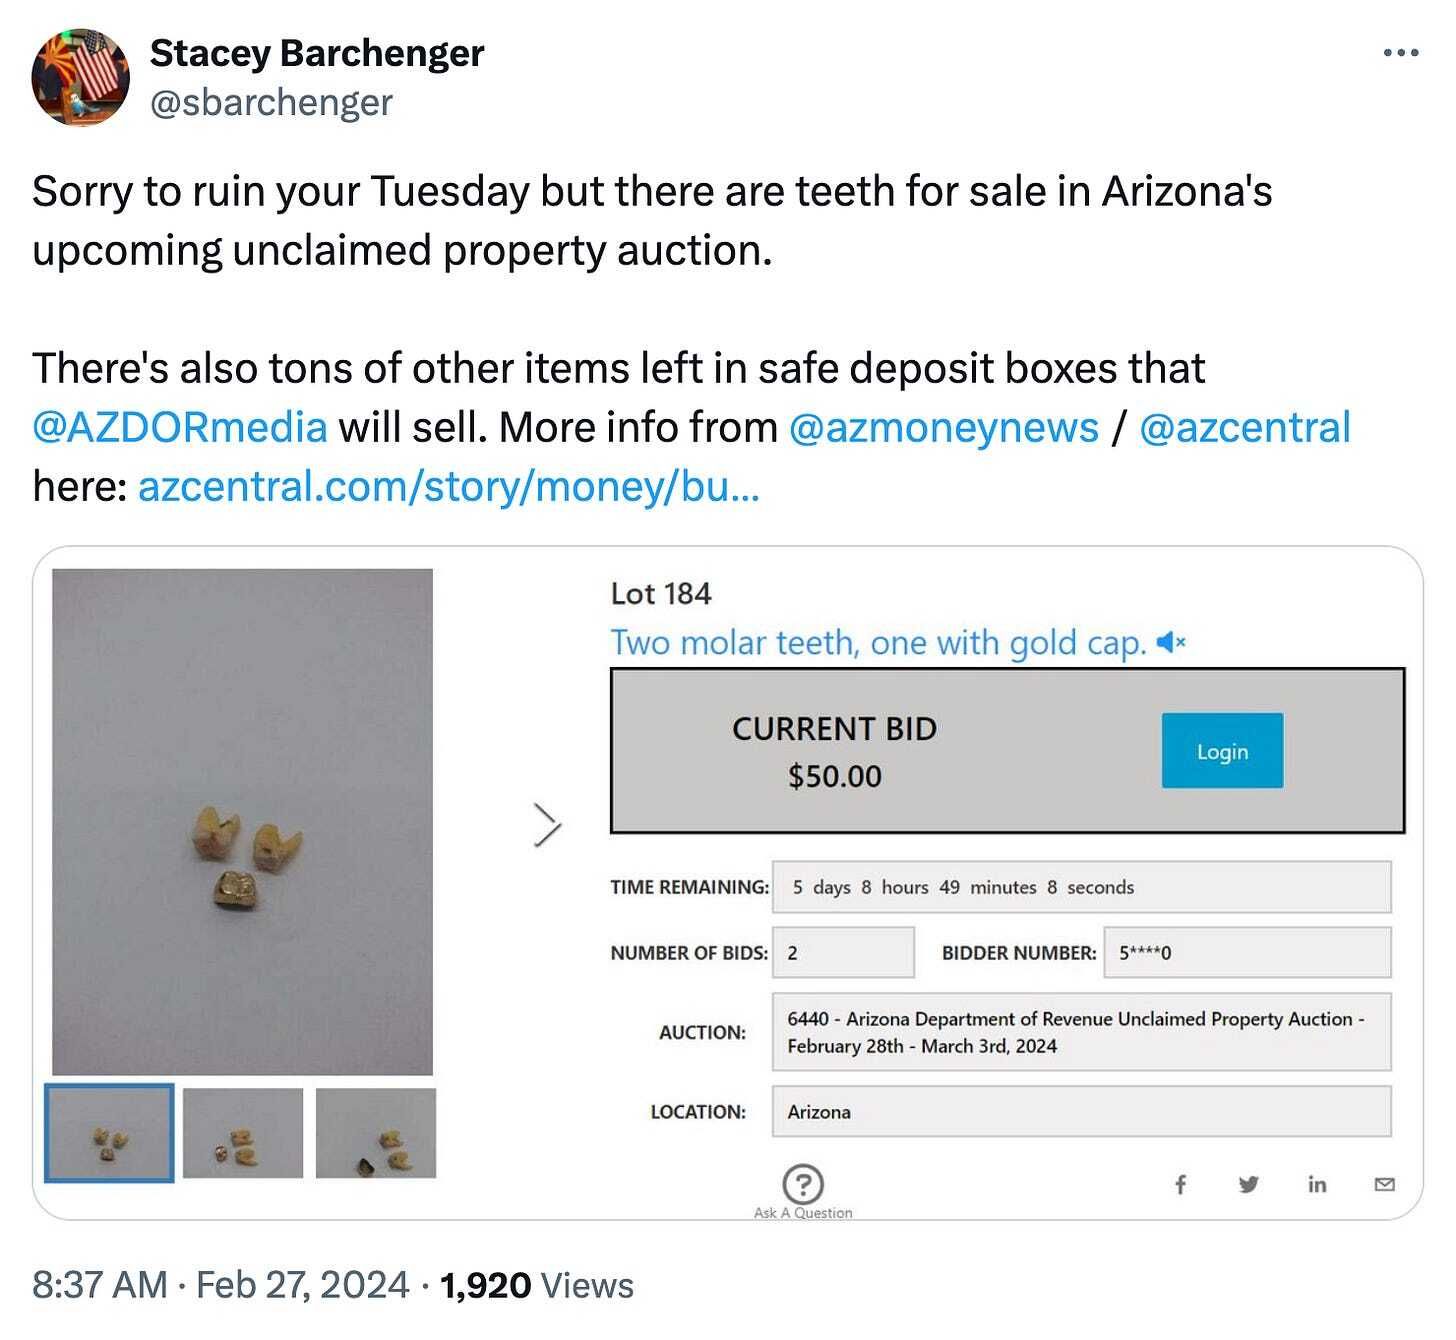Share the lot via LinkedIn icon

(1317, 1185)
